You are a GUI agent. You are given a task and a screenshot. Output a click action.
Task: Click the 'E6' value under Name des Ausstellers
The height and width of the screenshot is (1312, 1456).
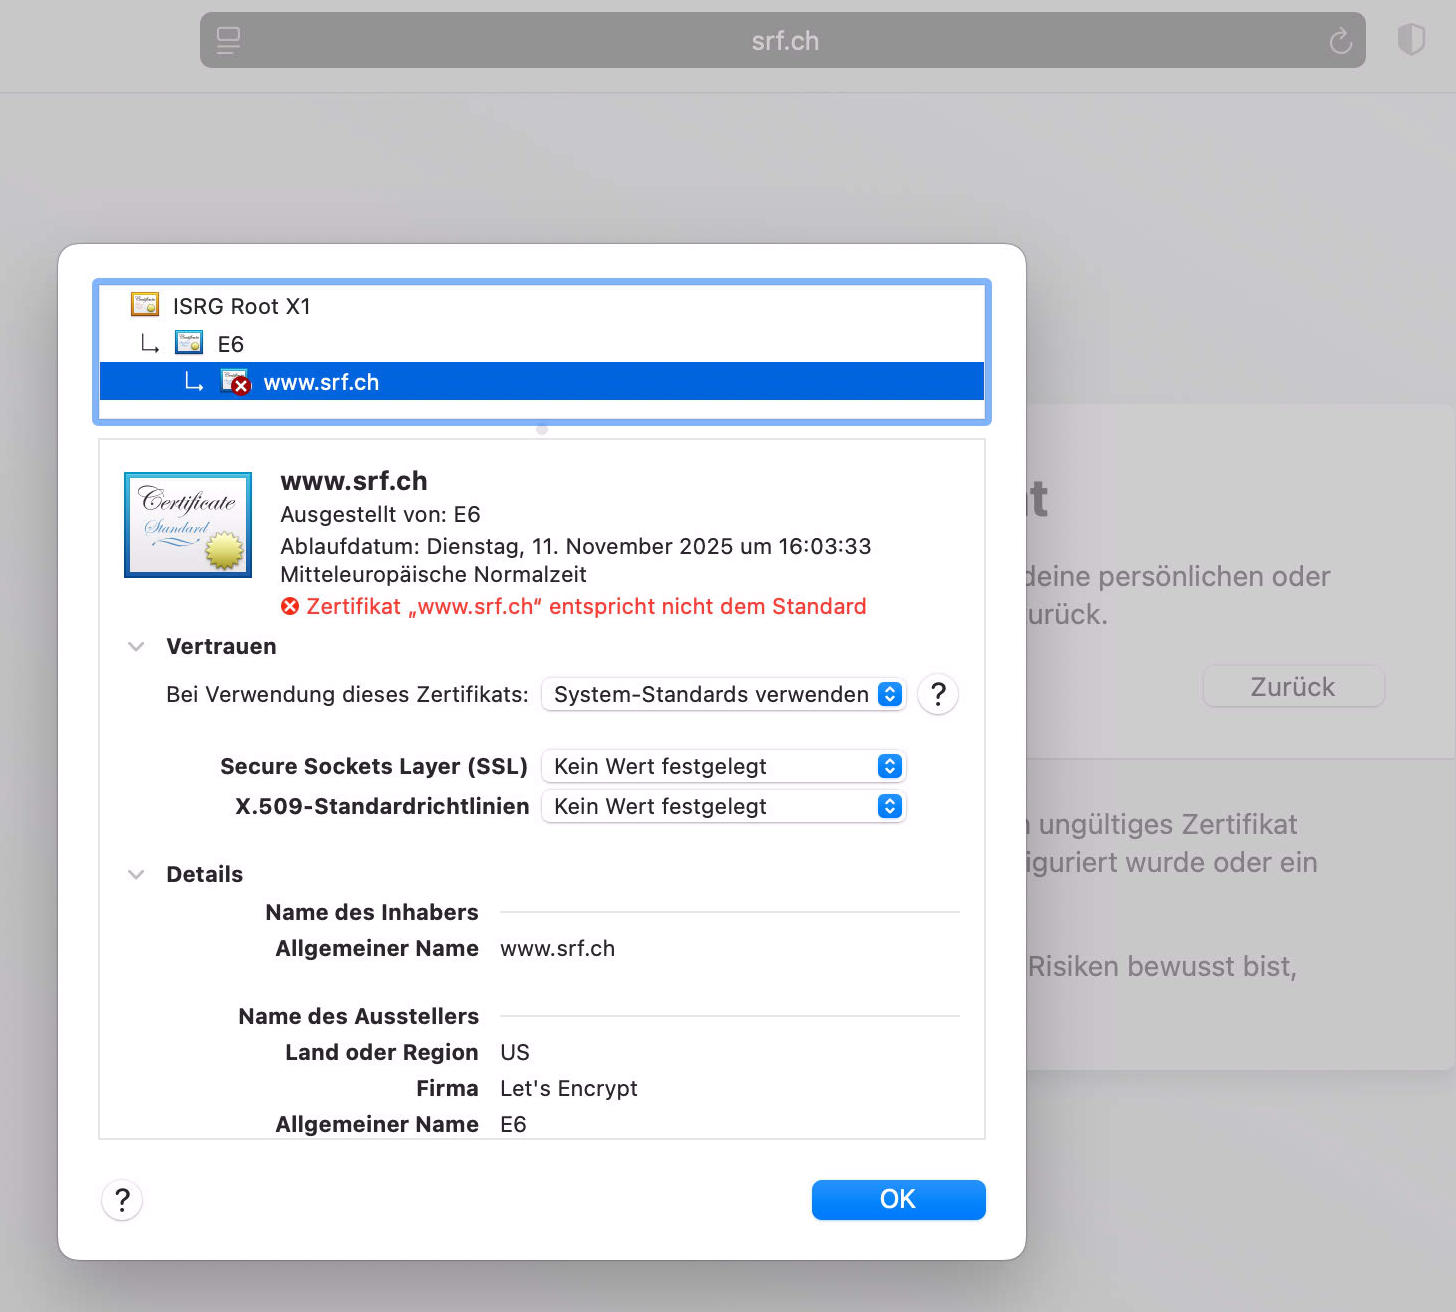click(x=513, y=1125)
